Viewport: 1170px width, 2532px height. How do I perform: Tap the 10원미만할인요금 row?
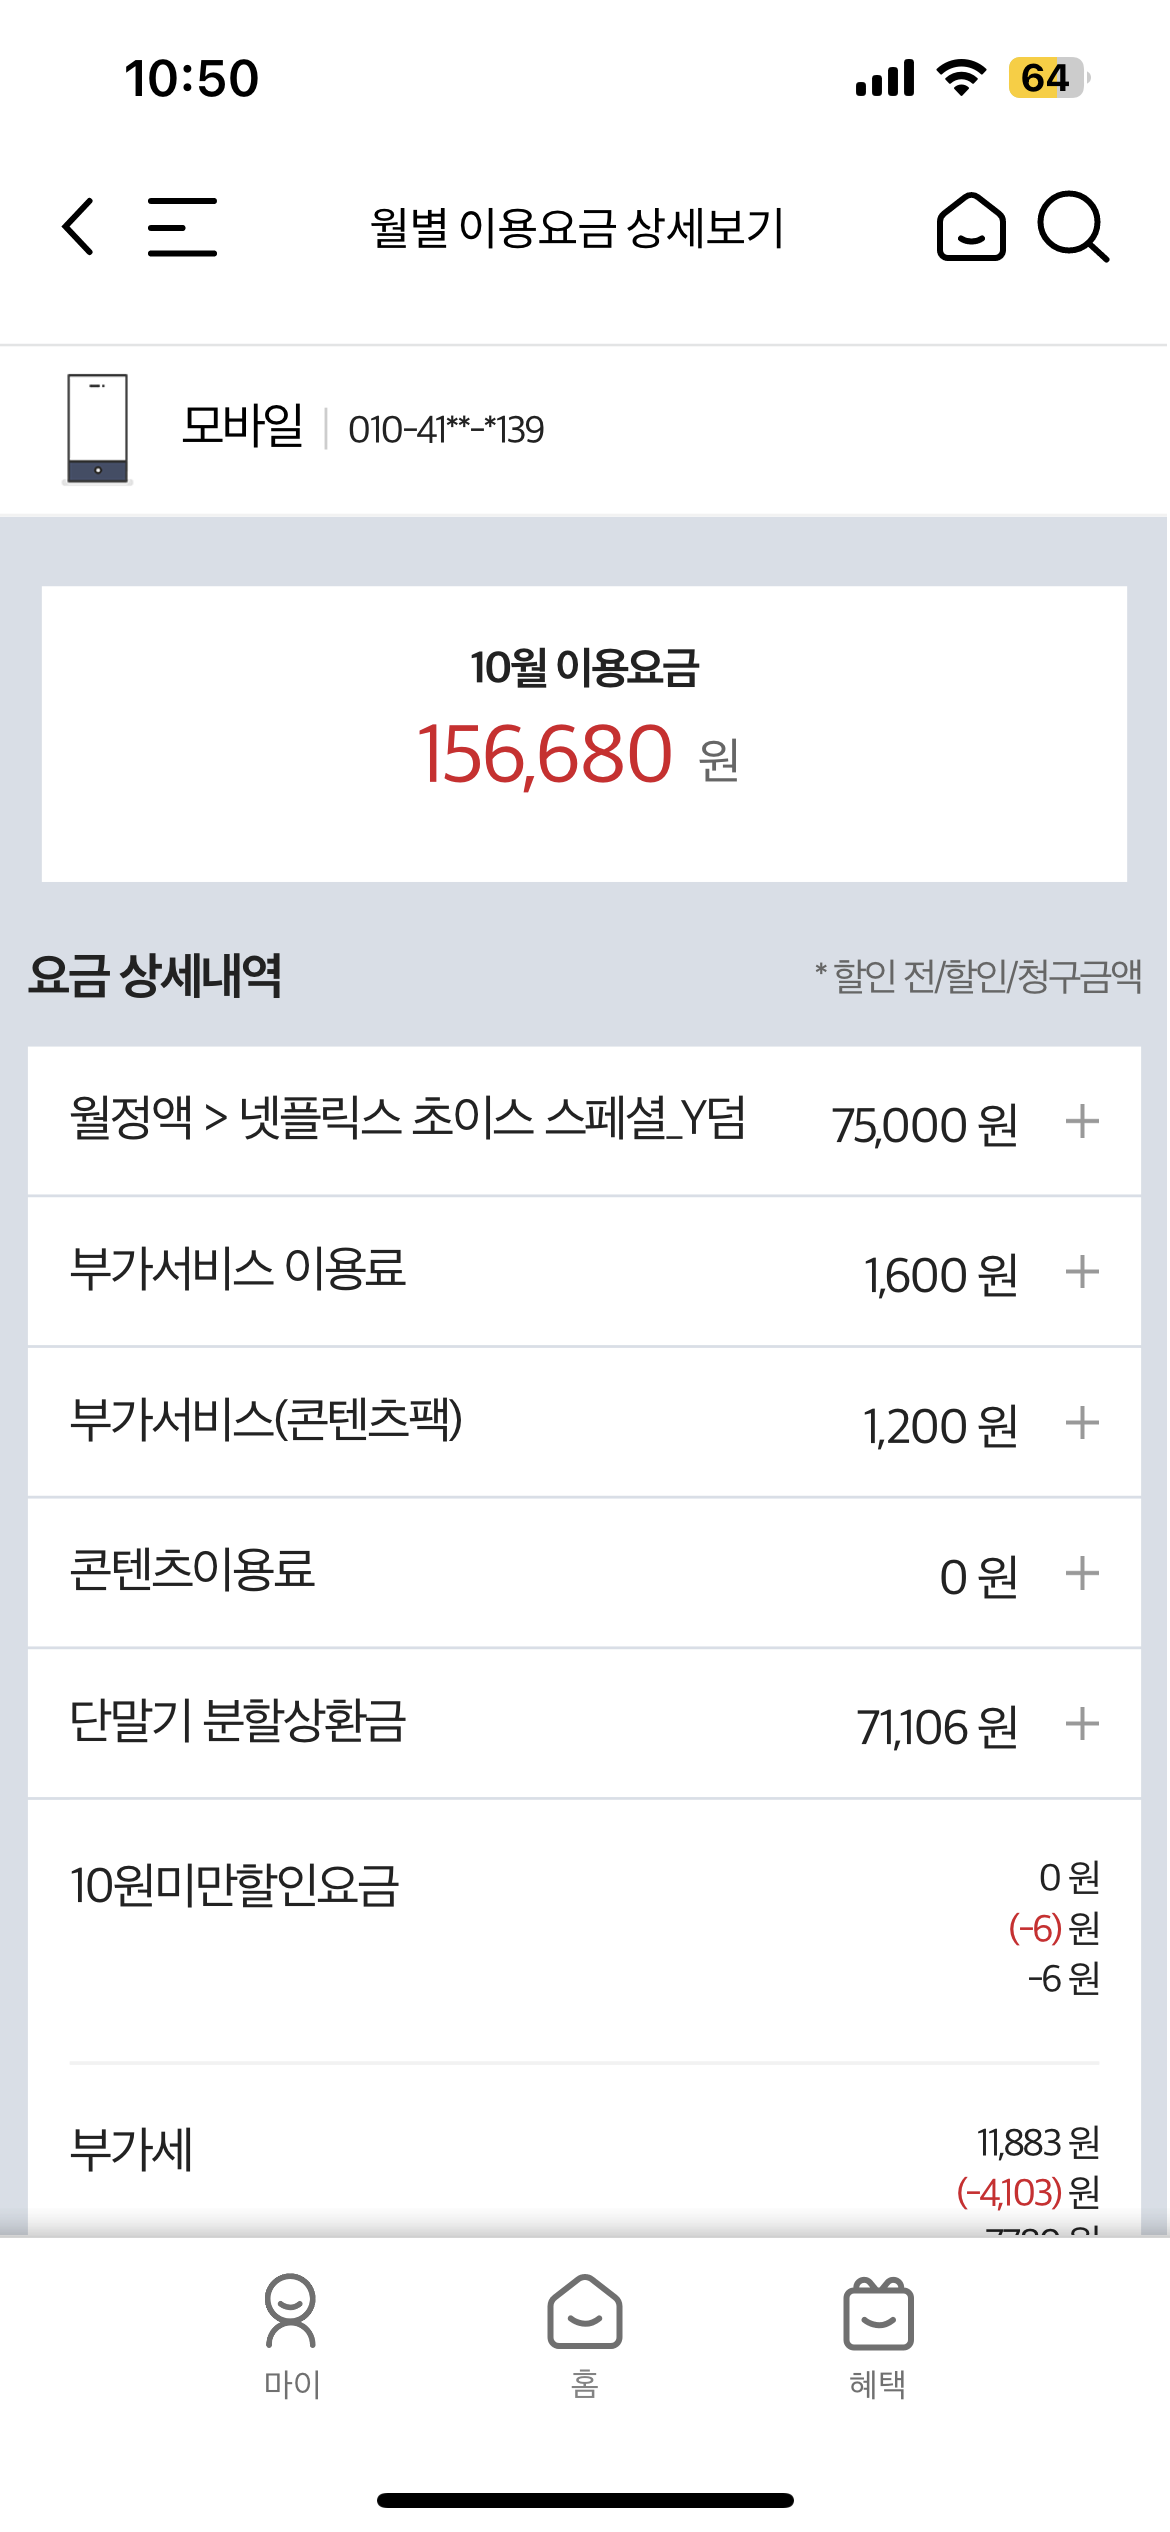234,1887
